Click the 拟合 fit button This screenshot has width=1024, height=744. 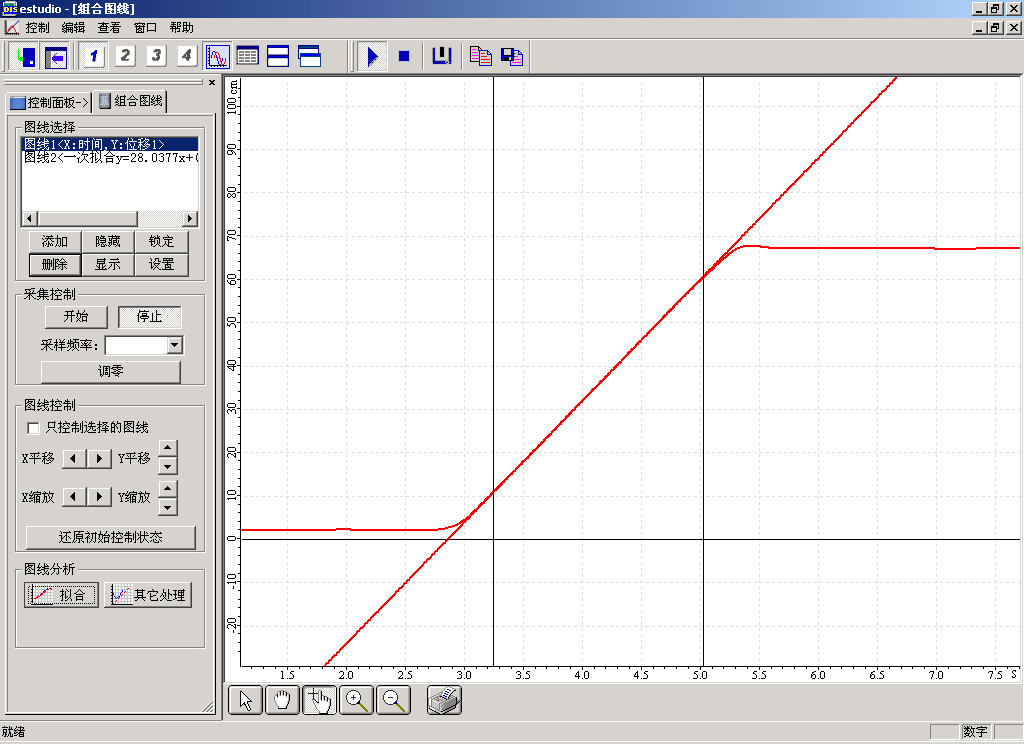61,595
